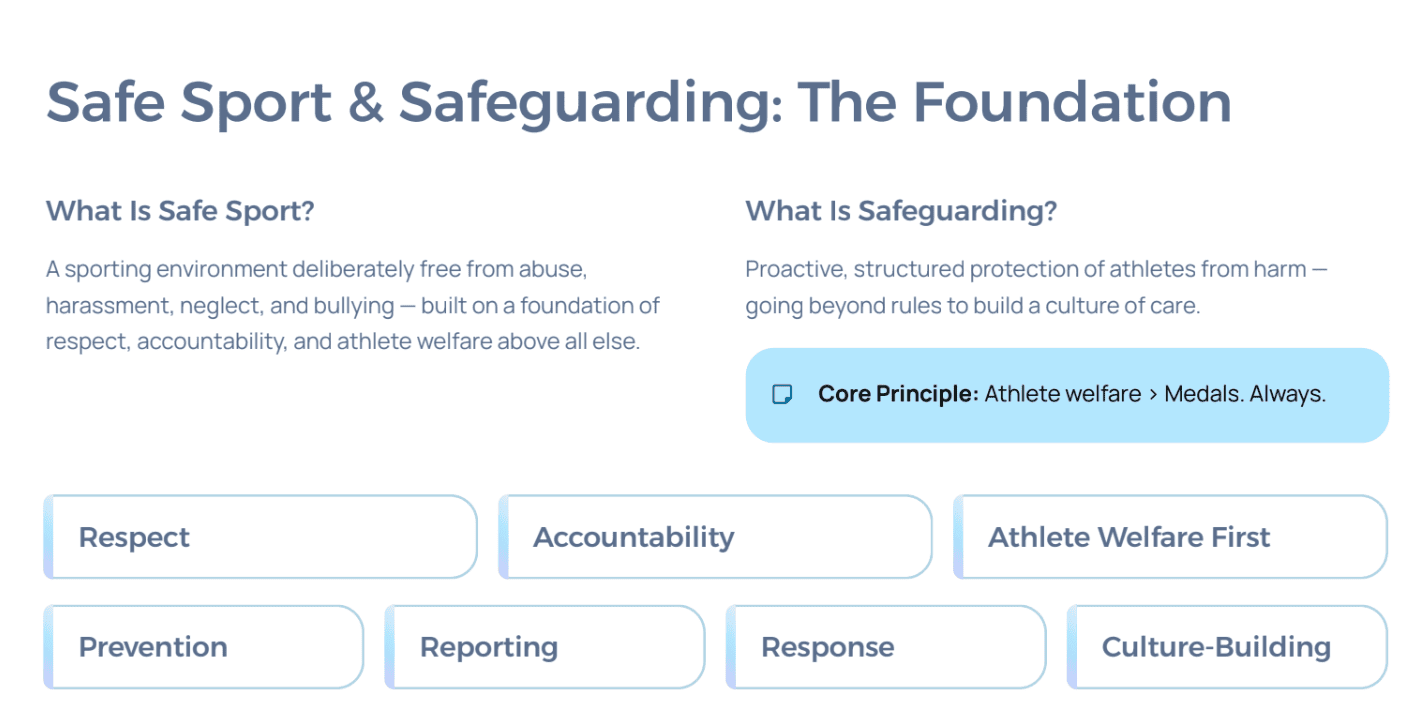1428x713 pixels.
Task: Click the 'Proactive, structured protection' paragraph
Action: (x=1036, y=287)
